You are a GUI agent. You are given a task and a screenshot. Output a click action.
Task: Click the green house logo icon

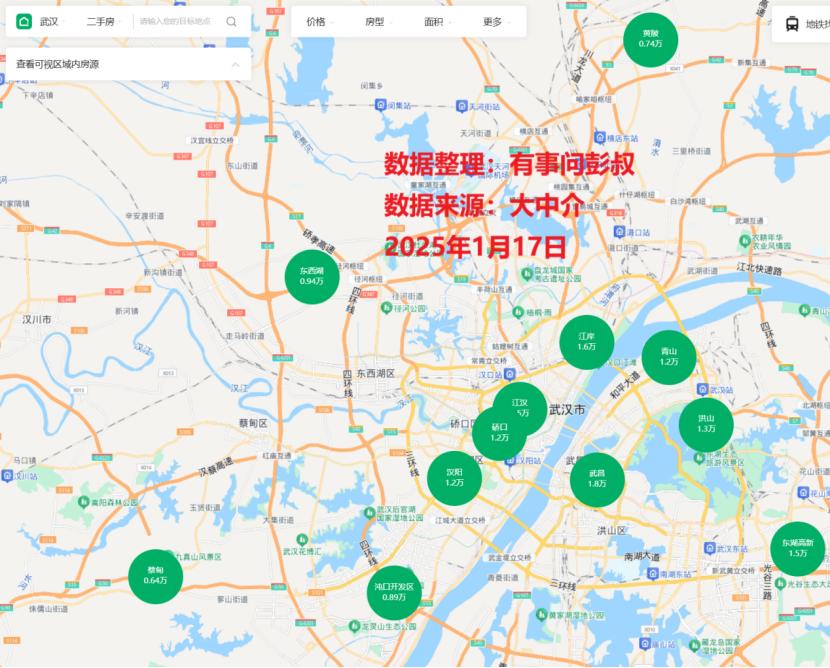[24, 21]
